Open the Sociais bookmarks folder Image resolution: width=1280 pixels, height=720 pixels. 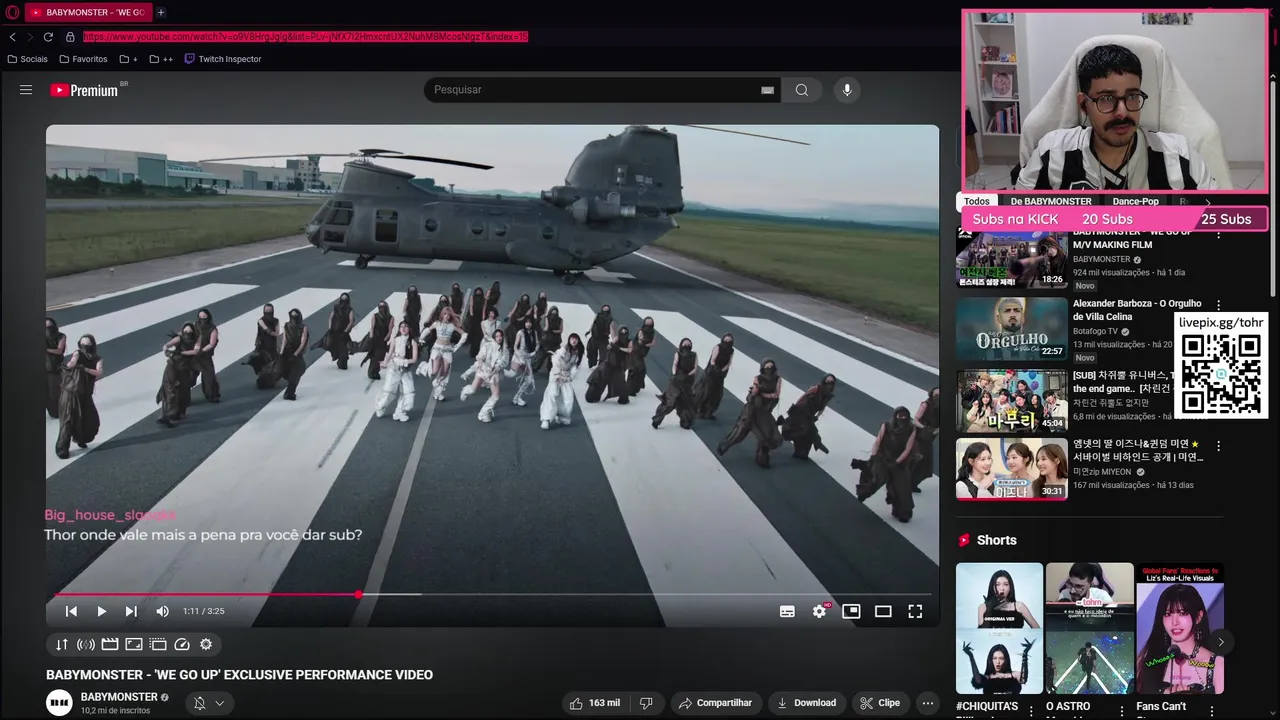pos(27,59)
